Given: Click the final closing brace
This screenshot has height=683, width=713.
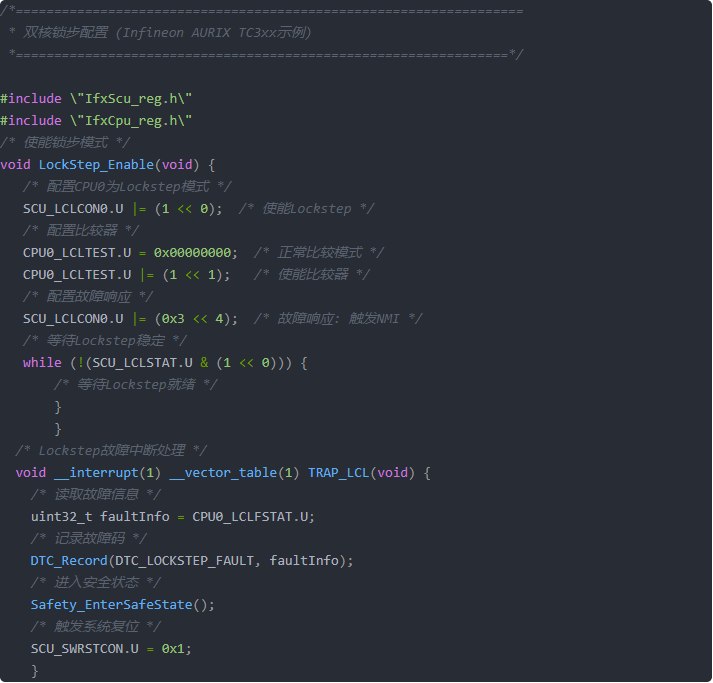Looking at the screenshot, I should pos(35,671).
